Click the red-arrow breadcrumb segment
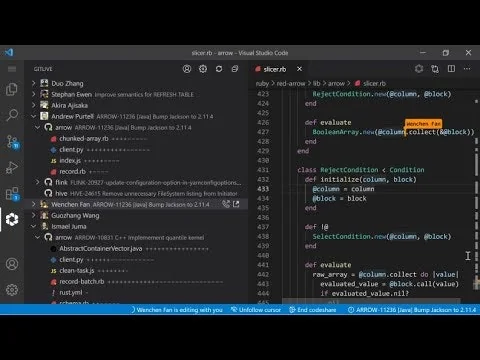Image resolution: width=480 pixels, height=360 pixels. pos(291,83)
